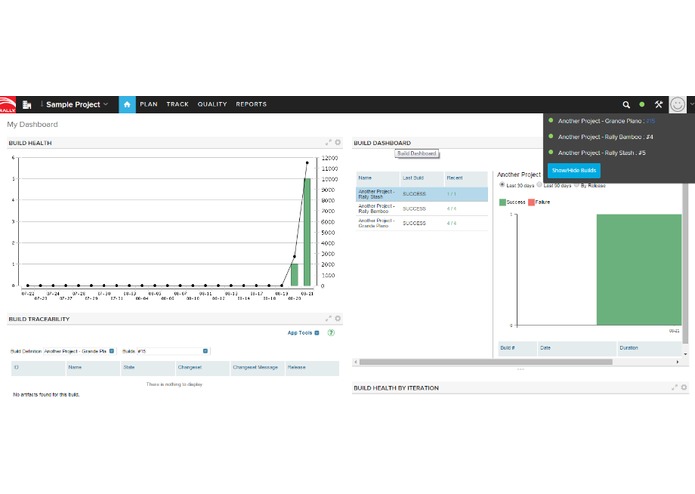Open Another Project - Rally Bamboo #4 notification
695x494 pixels.
click(605, 137)
